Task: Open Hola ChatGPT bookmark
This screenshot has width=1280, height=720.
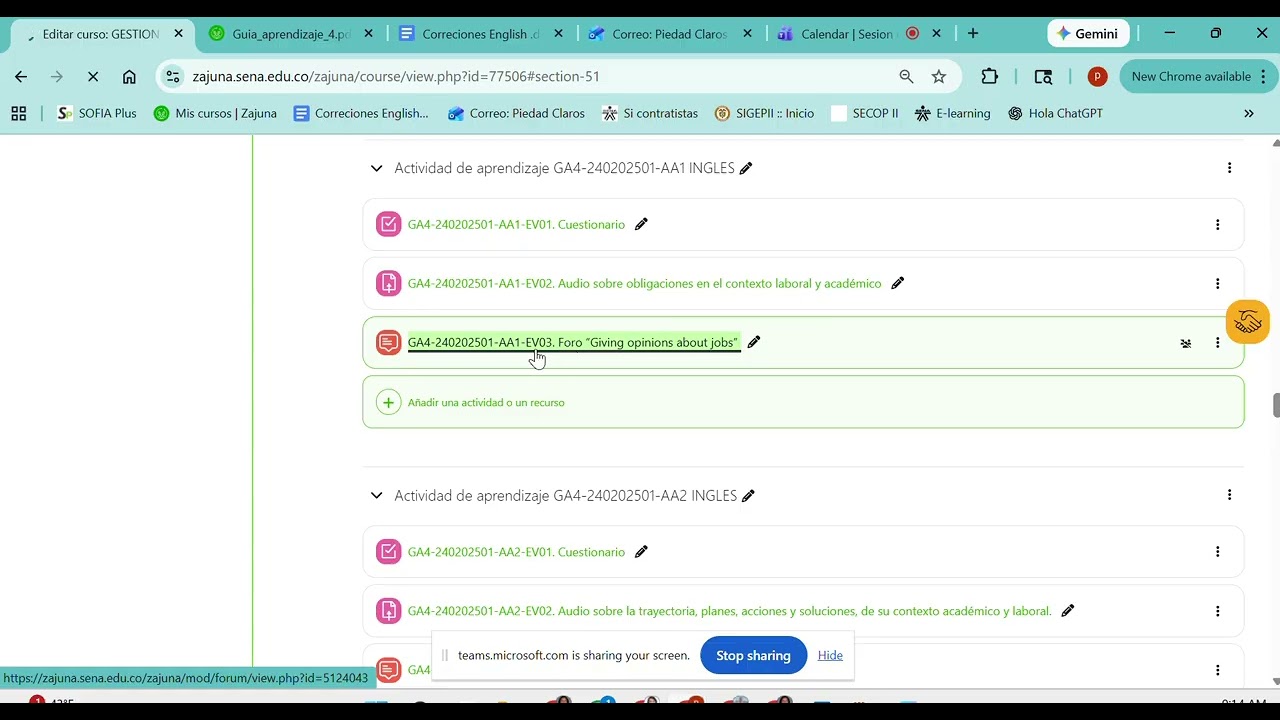Action: coord(1055,113)
